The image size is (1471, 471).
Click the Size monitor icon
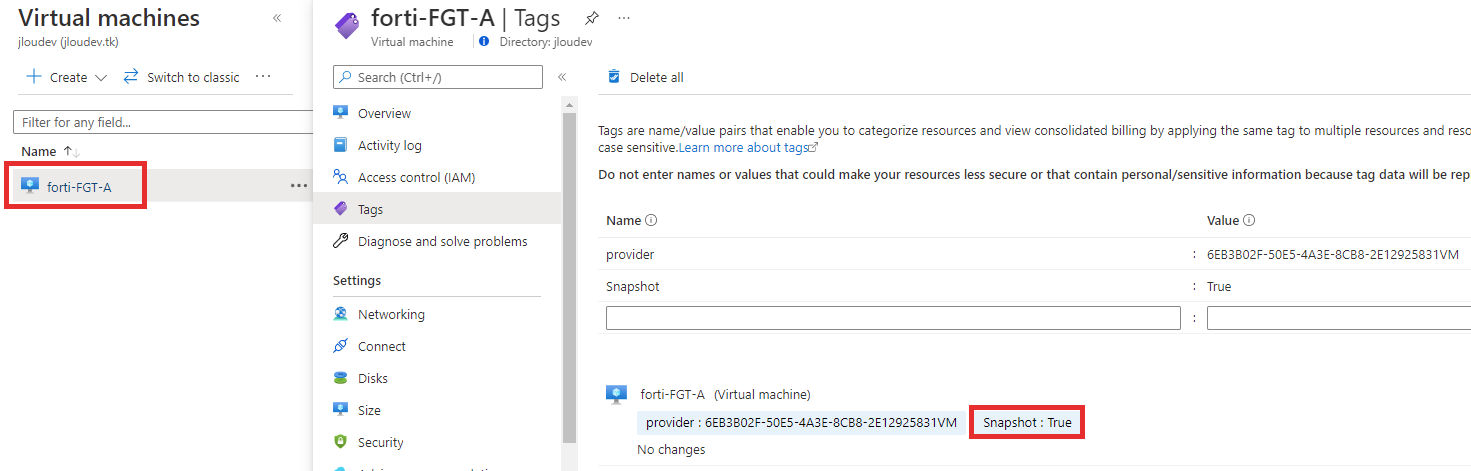click(x=340, y=410)
